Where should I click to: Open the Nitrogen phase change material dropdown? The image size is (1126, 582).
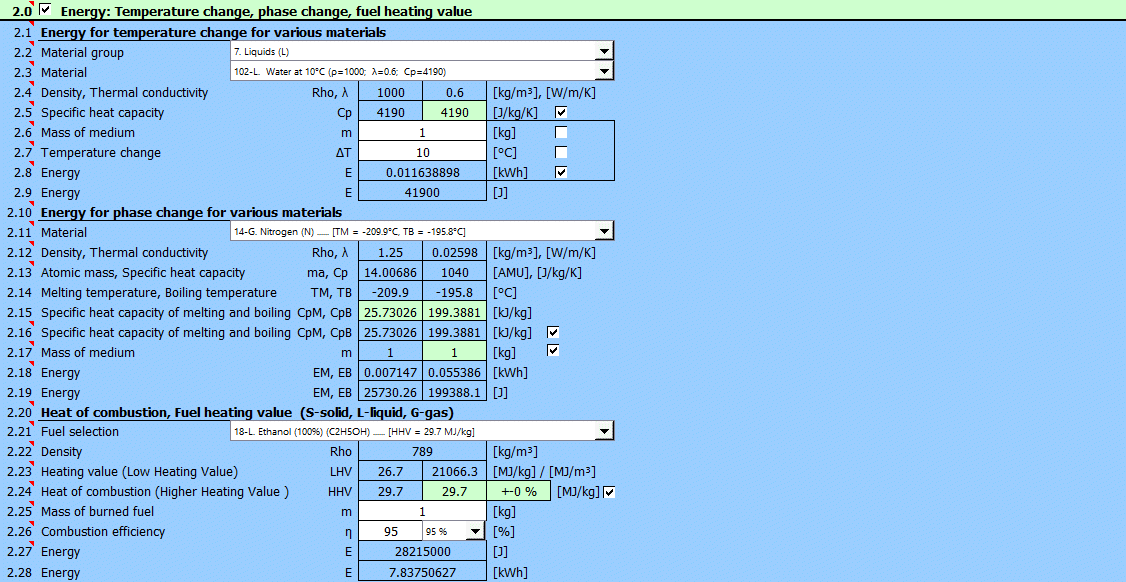coord(603,232)
